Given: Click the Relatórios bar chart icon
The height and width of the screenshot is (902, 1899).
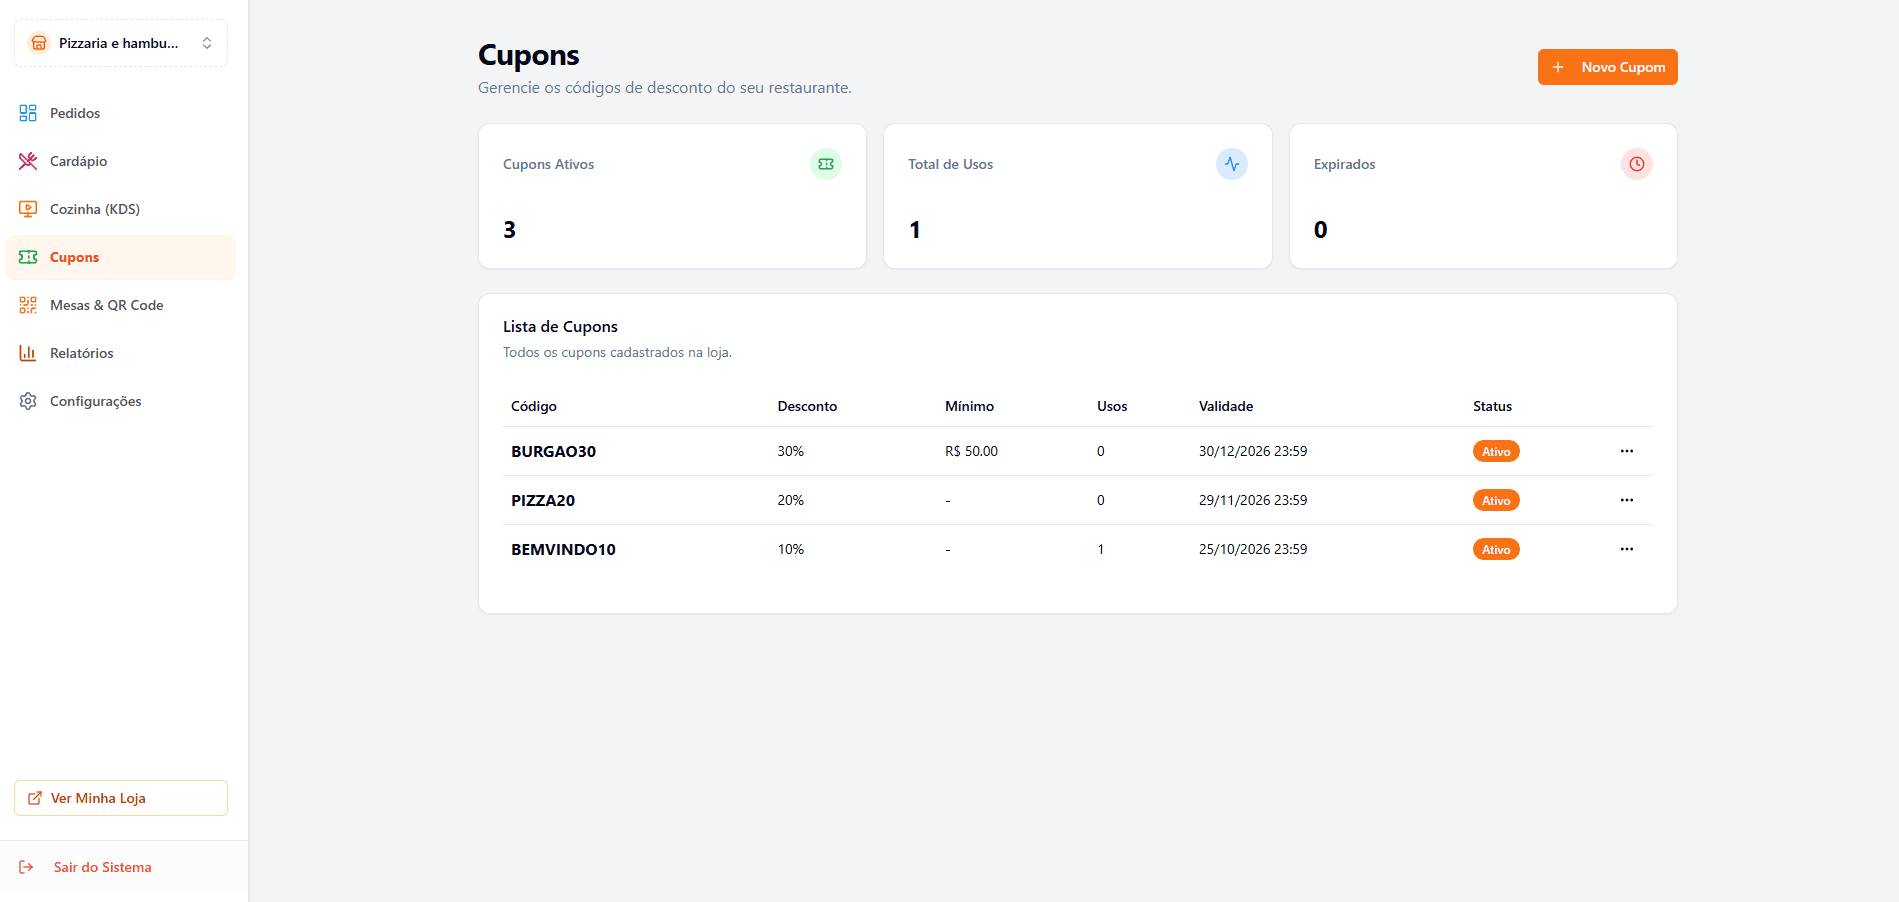Looking at the screenshot, I should 28,353.
